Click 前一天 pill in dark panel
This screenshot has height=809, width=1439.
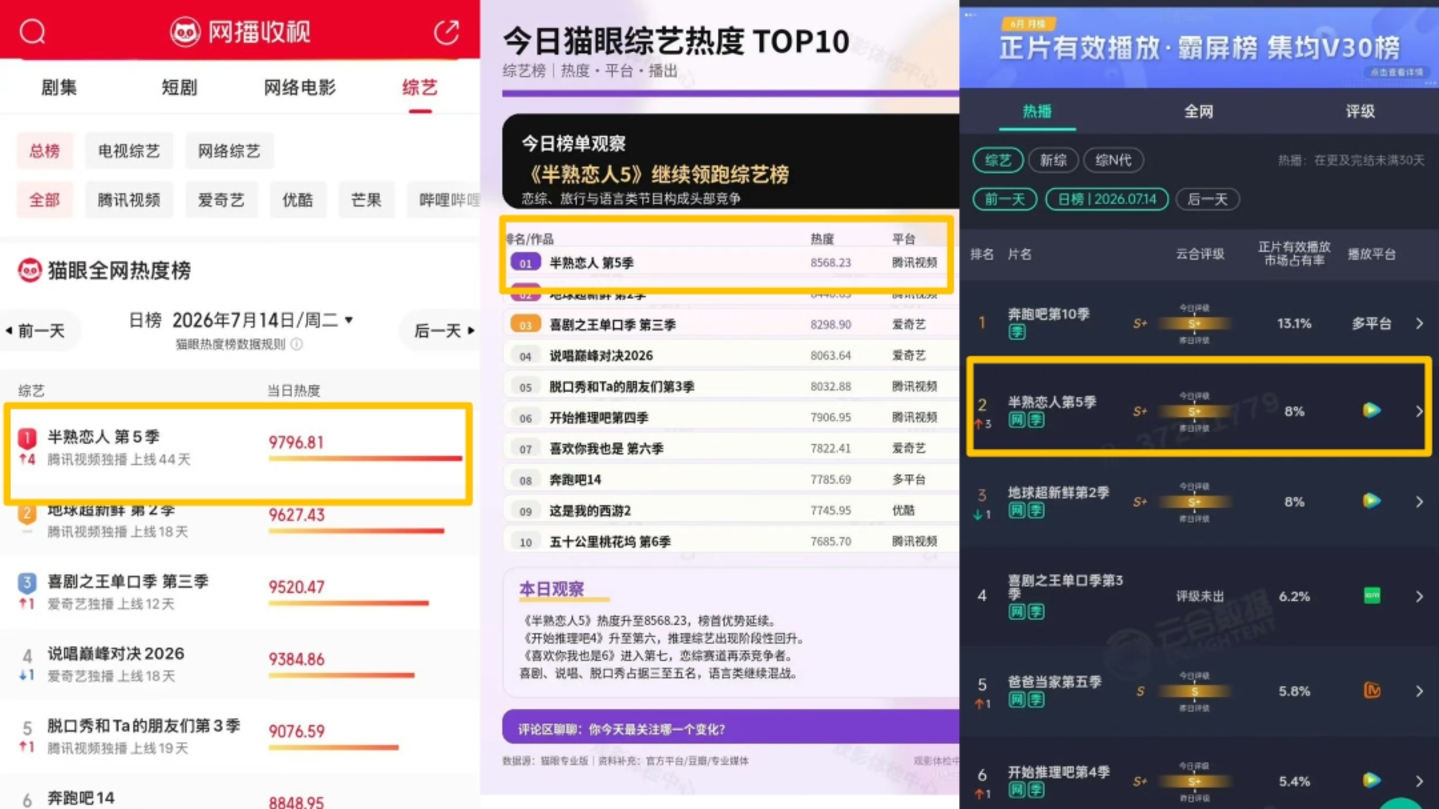1005,199
